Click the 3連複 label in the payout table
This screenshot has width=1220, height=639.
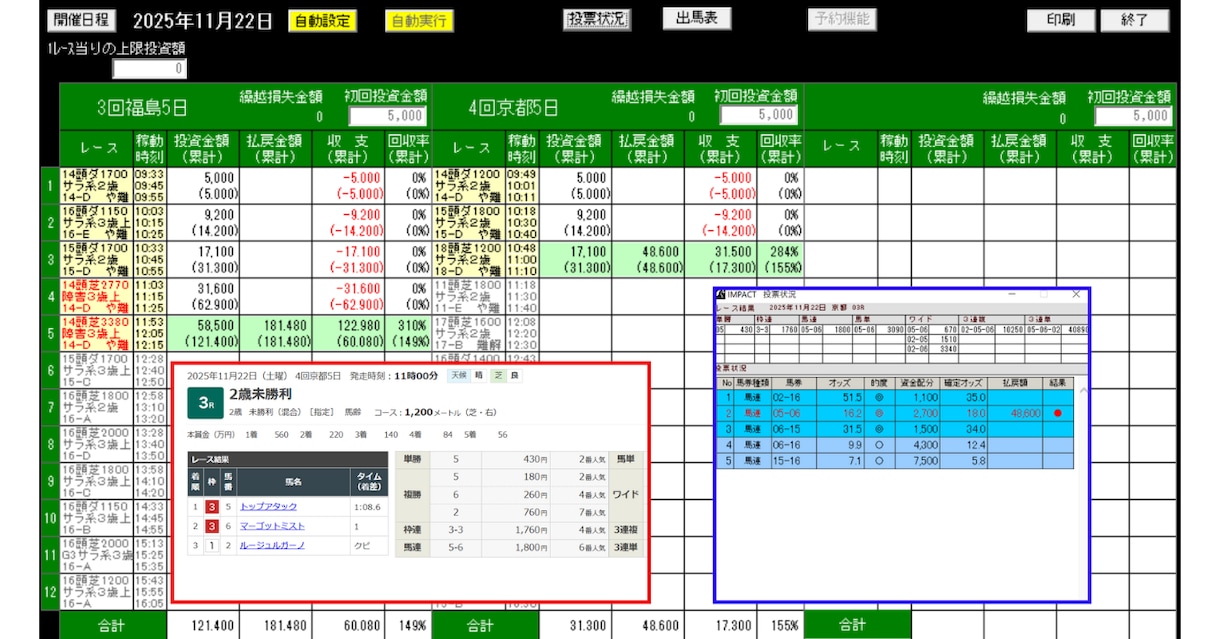(626, 529)
